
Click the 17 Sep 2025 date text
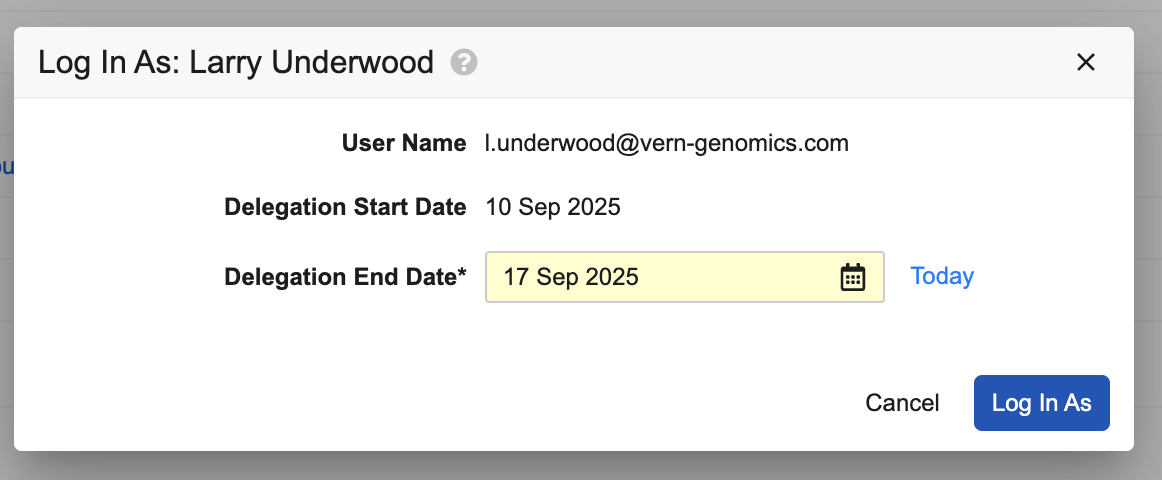coord(571,277)
